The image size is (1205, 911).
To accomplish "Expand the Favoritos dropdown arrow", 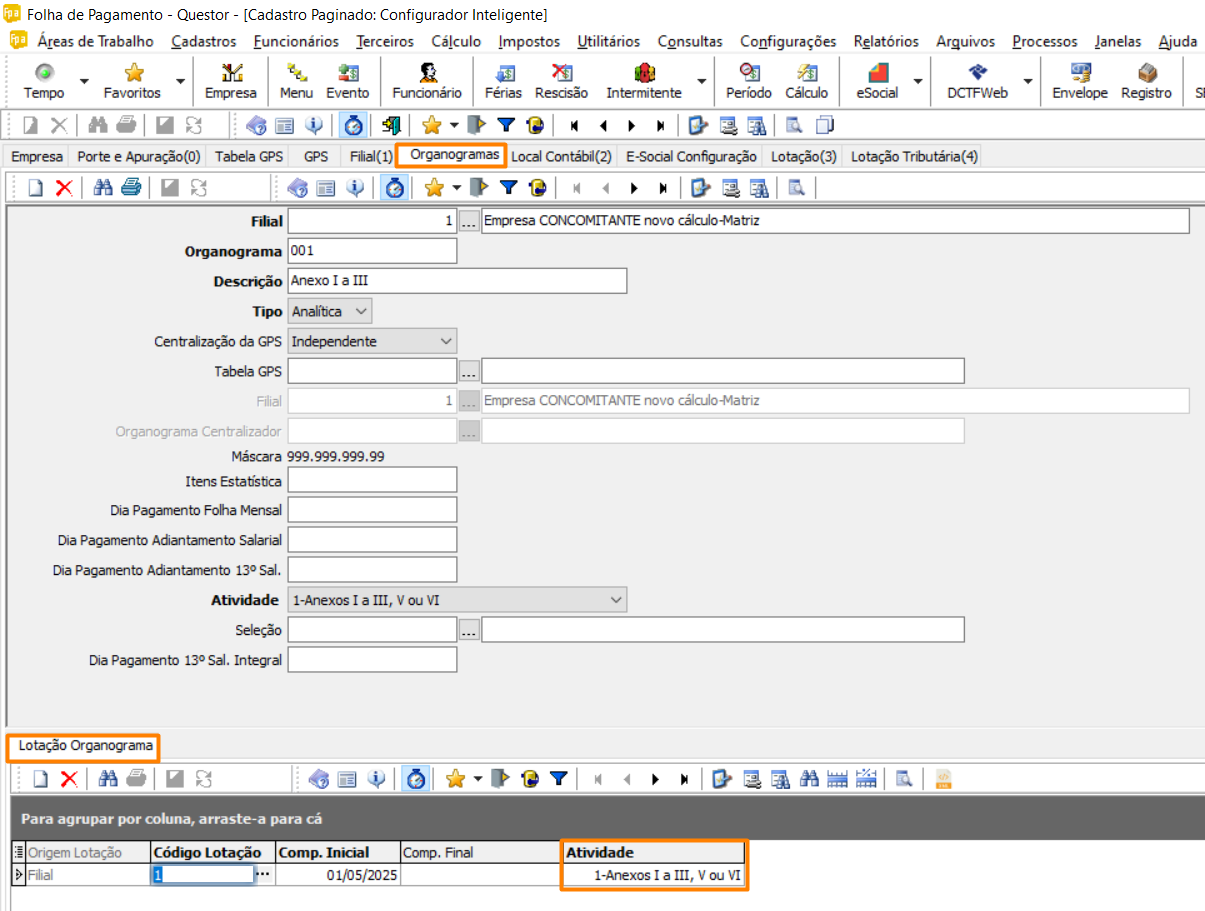I will (180, 81).
